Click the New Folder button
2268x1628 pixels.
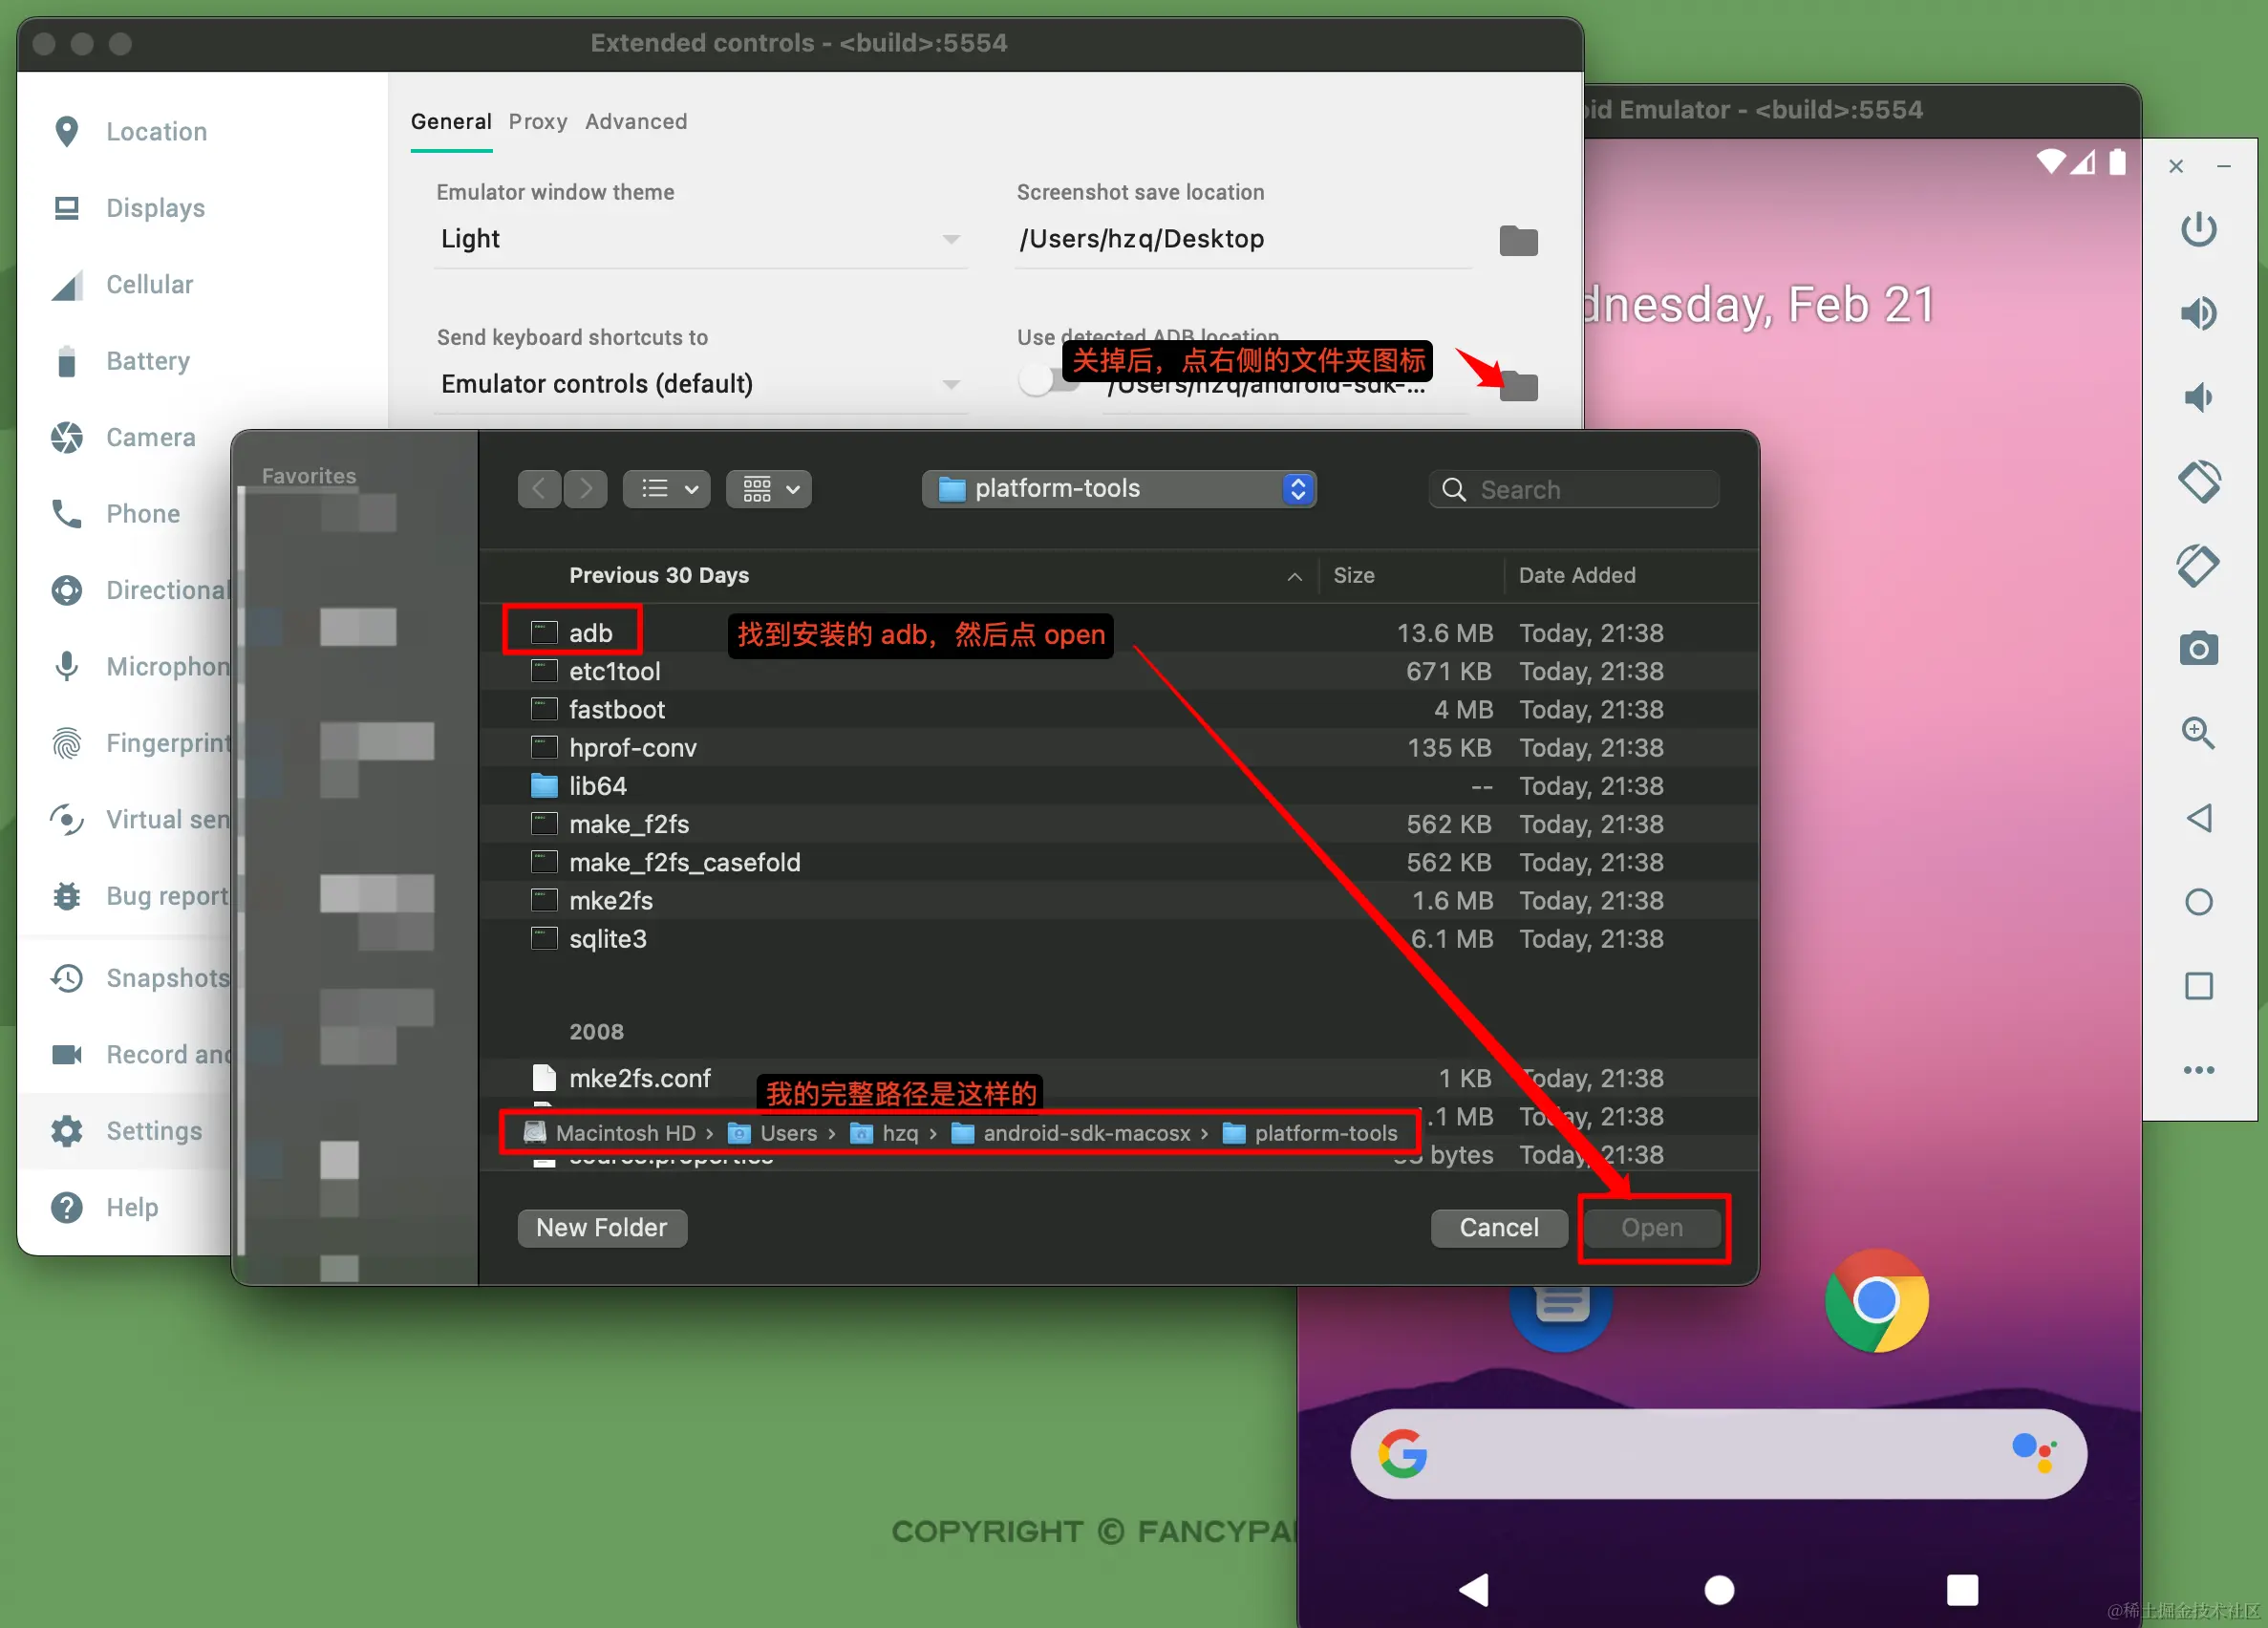[601, 1227]
